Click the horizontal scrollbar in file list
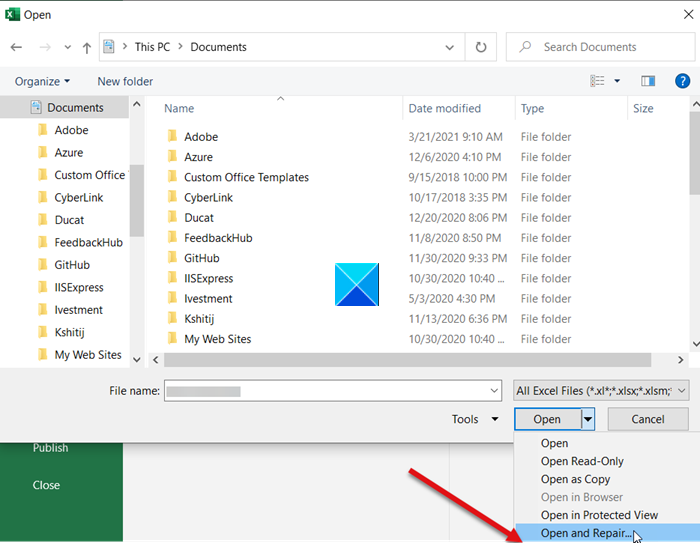 [x=407, y=359]
